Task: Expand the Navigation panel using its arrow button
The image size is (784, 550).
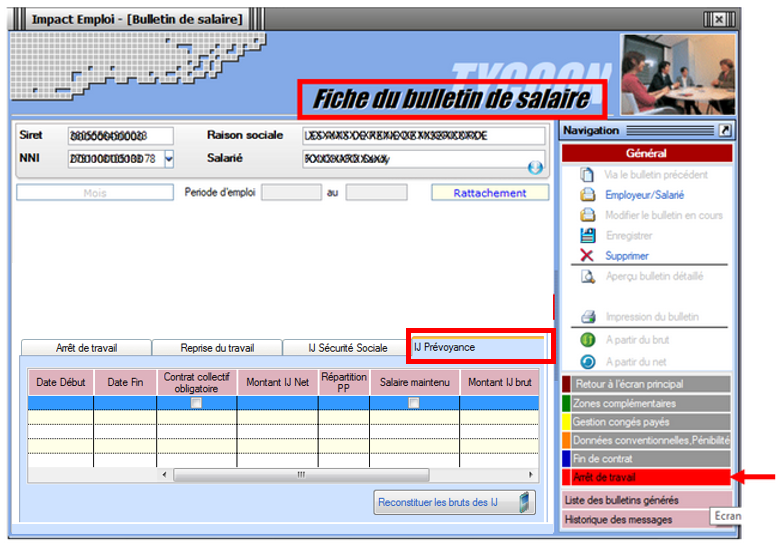Action: tap(725, 130)
